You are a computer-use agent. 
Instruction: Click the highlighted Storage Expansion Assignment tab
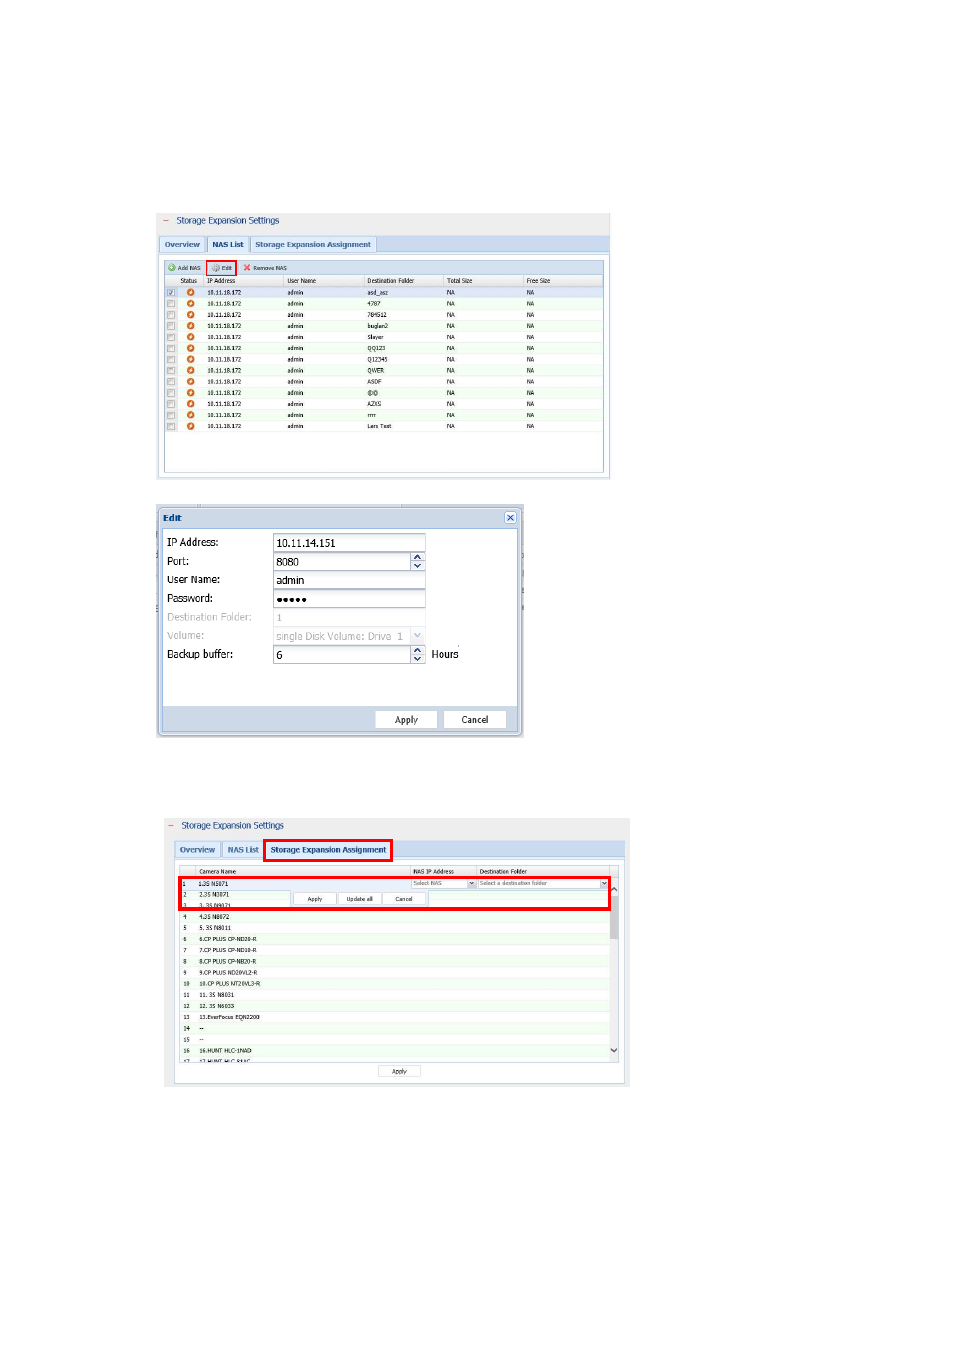[328, 850]
